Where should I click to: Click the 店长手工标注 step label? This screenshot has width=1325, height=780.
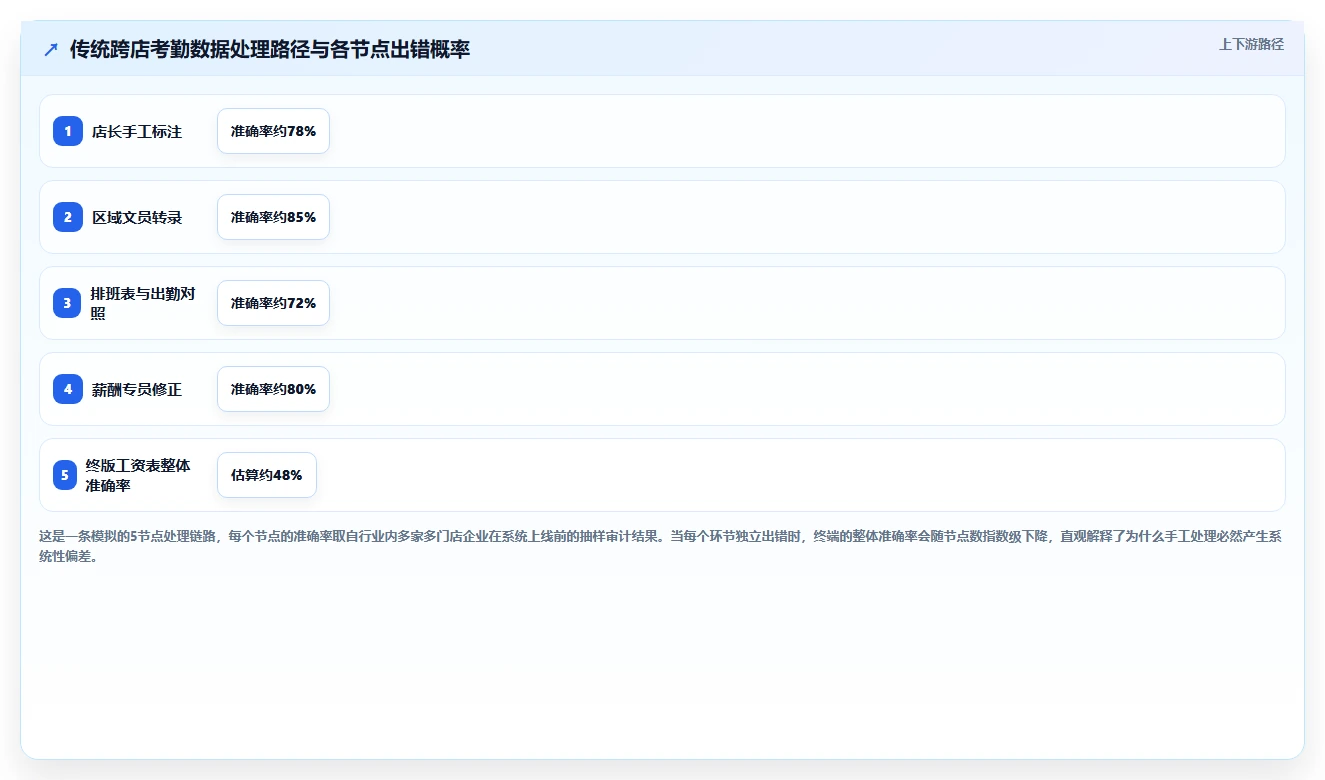point(137,131)
